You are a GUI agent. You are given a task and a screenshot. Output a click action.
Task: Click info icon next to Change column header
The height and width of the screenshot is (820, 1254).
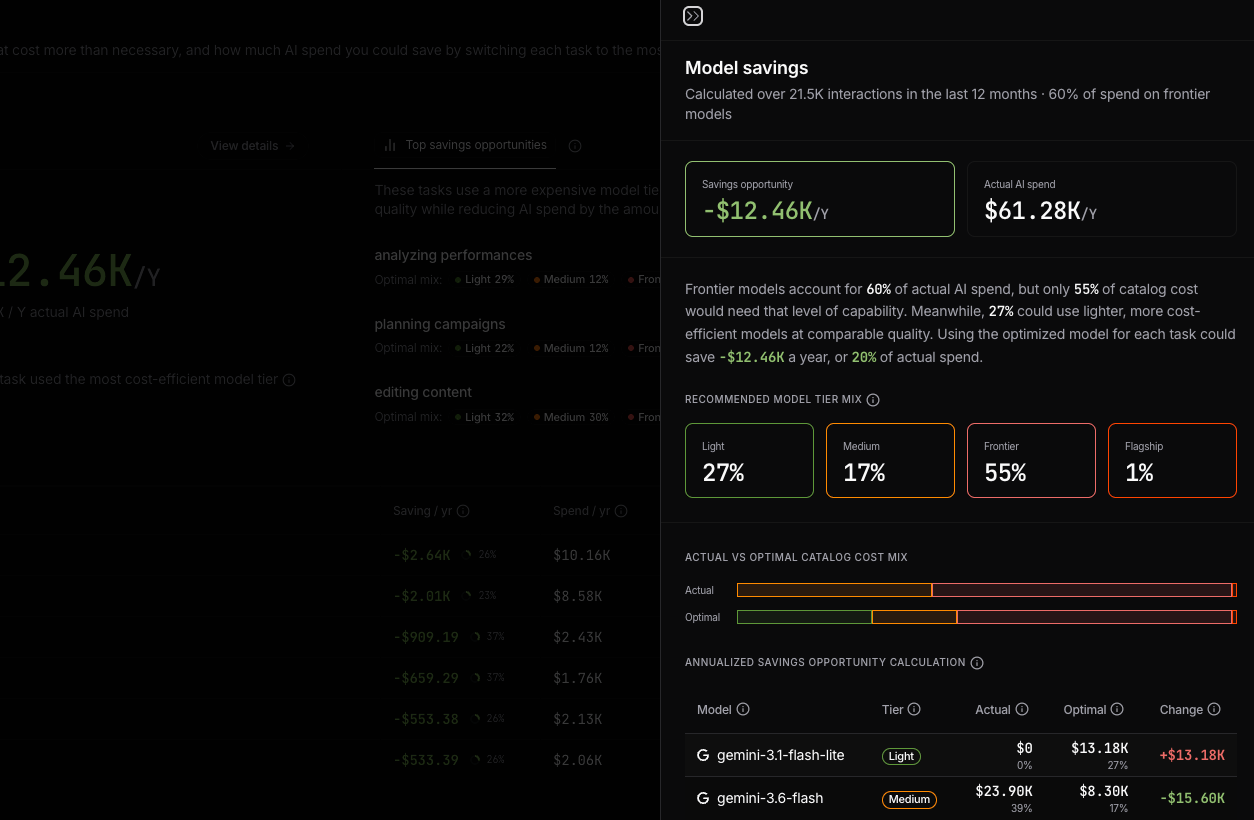[x=1214, y=709]
